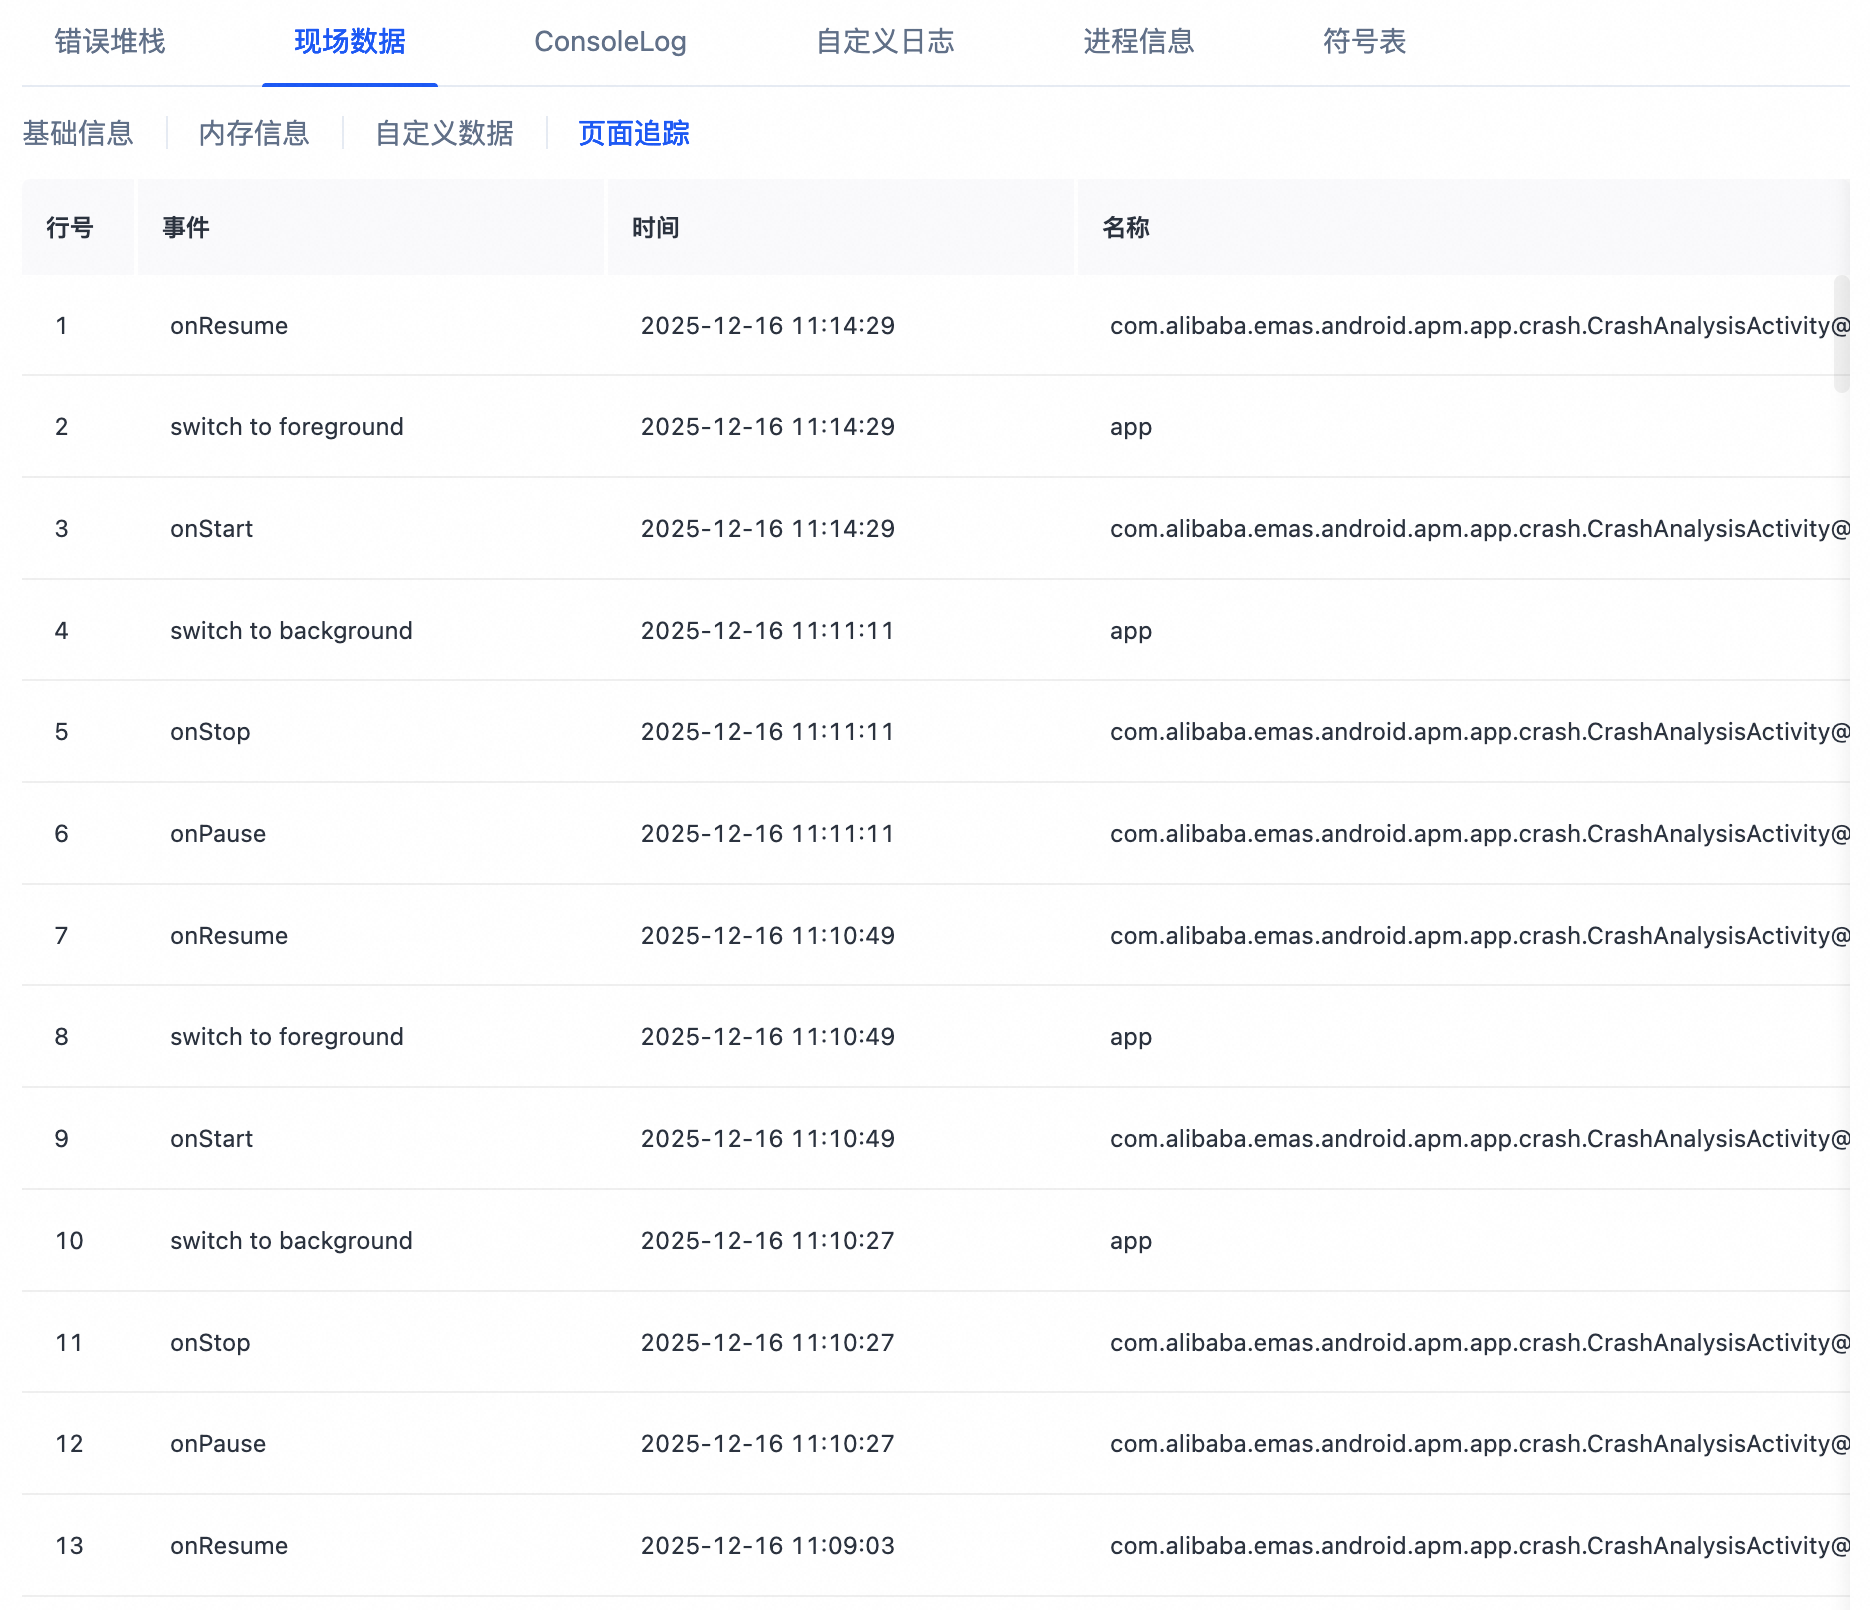
Task: Click the 11:10:49 timestamp in row 8
Action: tap(768, 1037)
